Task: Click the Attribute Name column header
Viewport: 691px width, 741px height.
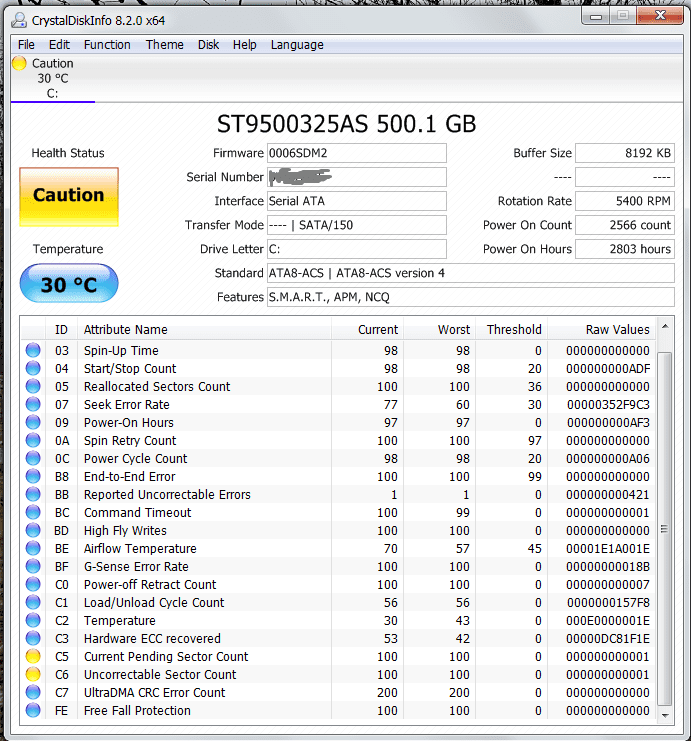Action: 204,329
